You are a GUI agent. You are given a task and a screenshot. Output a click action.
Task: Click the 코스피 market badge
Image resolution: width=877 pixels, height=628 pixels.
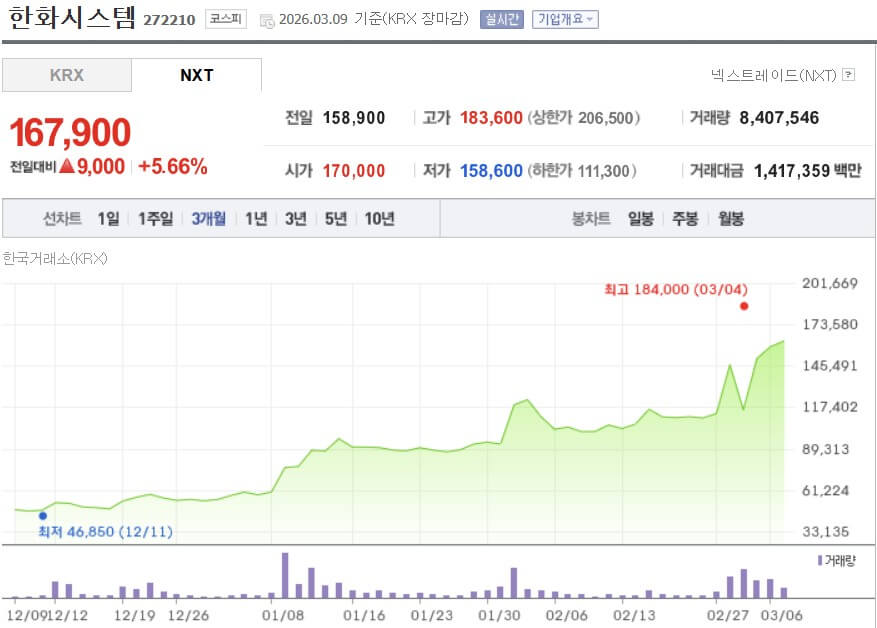pyautogui.click(x=226, y=19)
